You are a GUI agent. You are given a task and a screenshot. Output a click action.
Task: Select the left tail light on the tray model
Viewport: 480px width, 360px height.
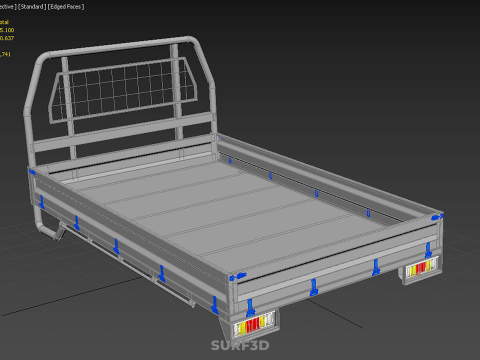(256, 325)
